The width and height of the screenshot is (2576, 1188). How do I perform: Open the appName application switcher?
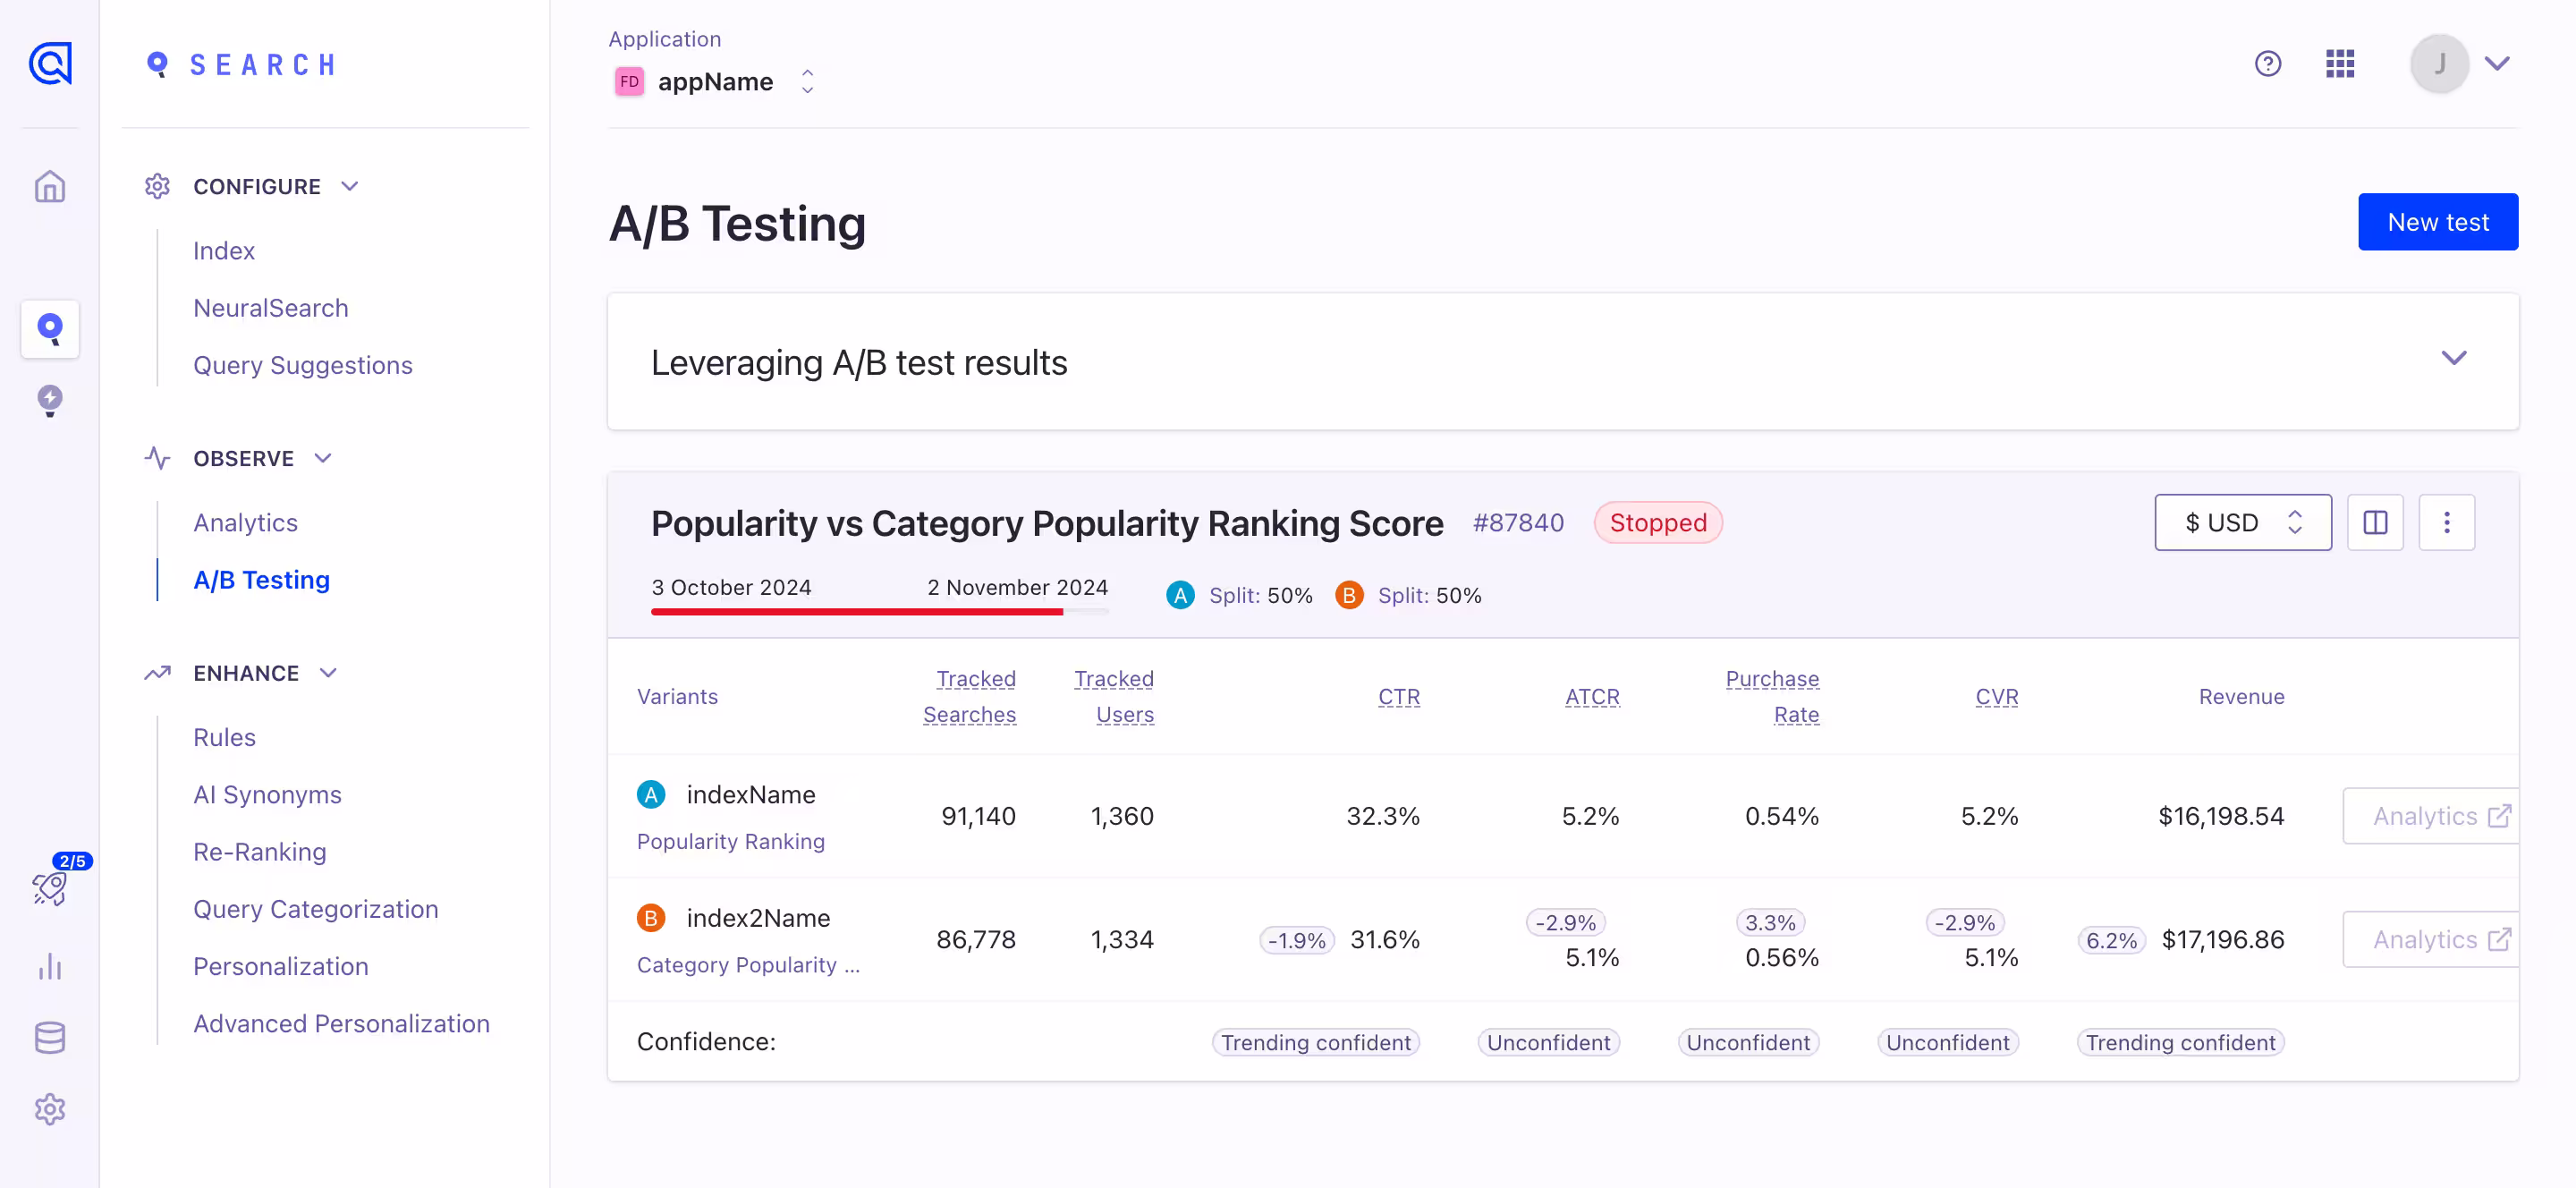coord(714,81)
